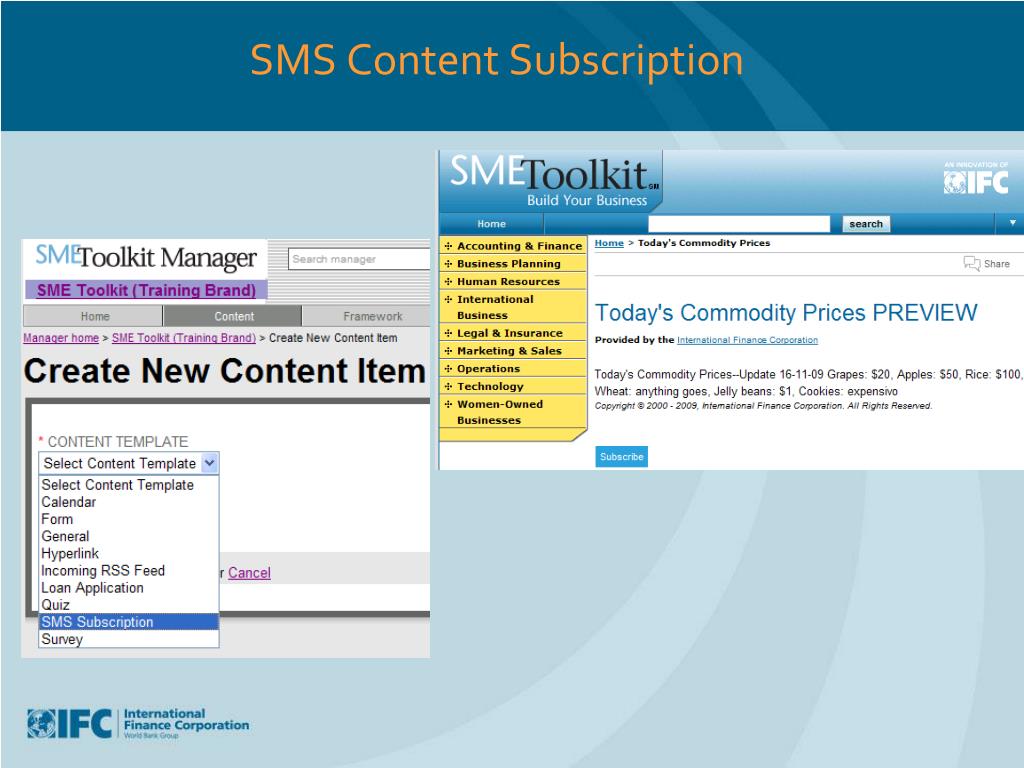Click the IFC globe logo at slide bottom
Viewport: 1024px width, 768px height.
pos(69,724)
